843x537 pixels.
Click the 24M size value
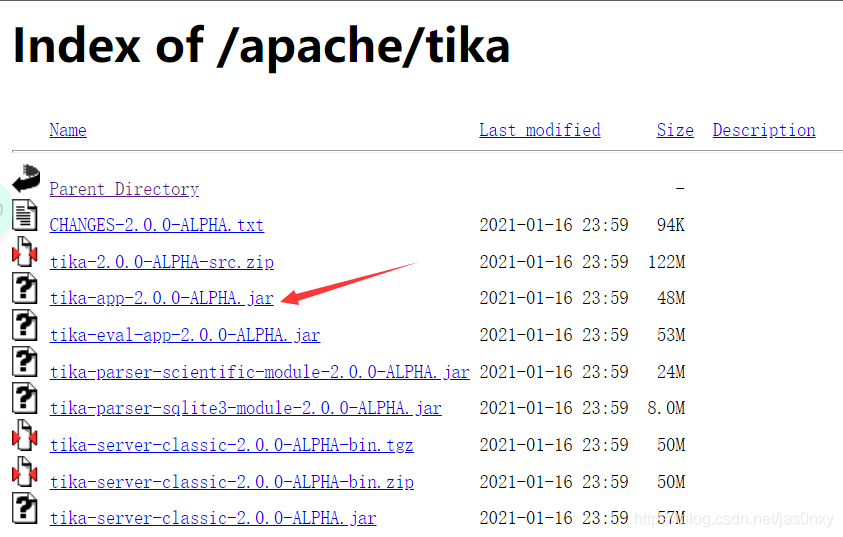click(671, 371)
